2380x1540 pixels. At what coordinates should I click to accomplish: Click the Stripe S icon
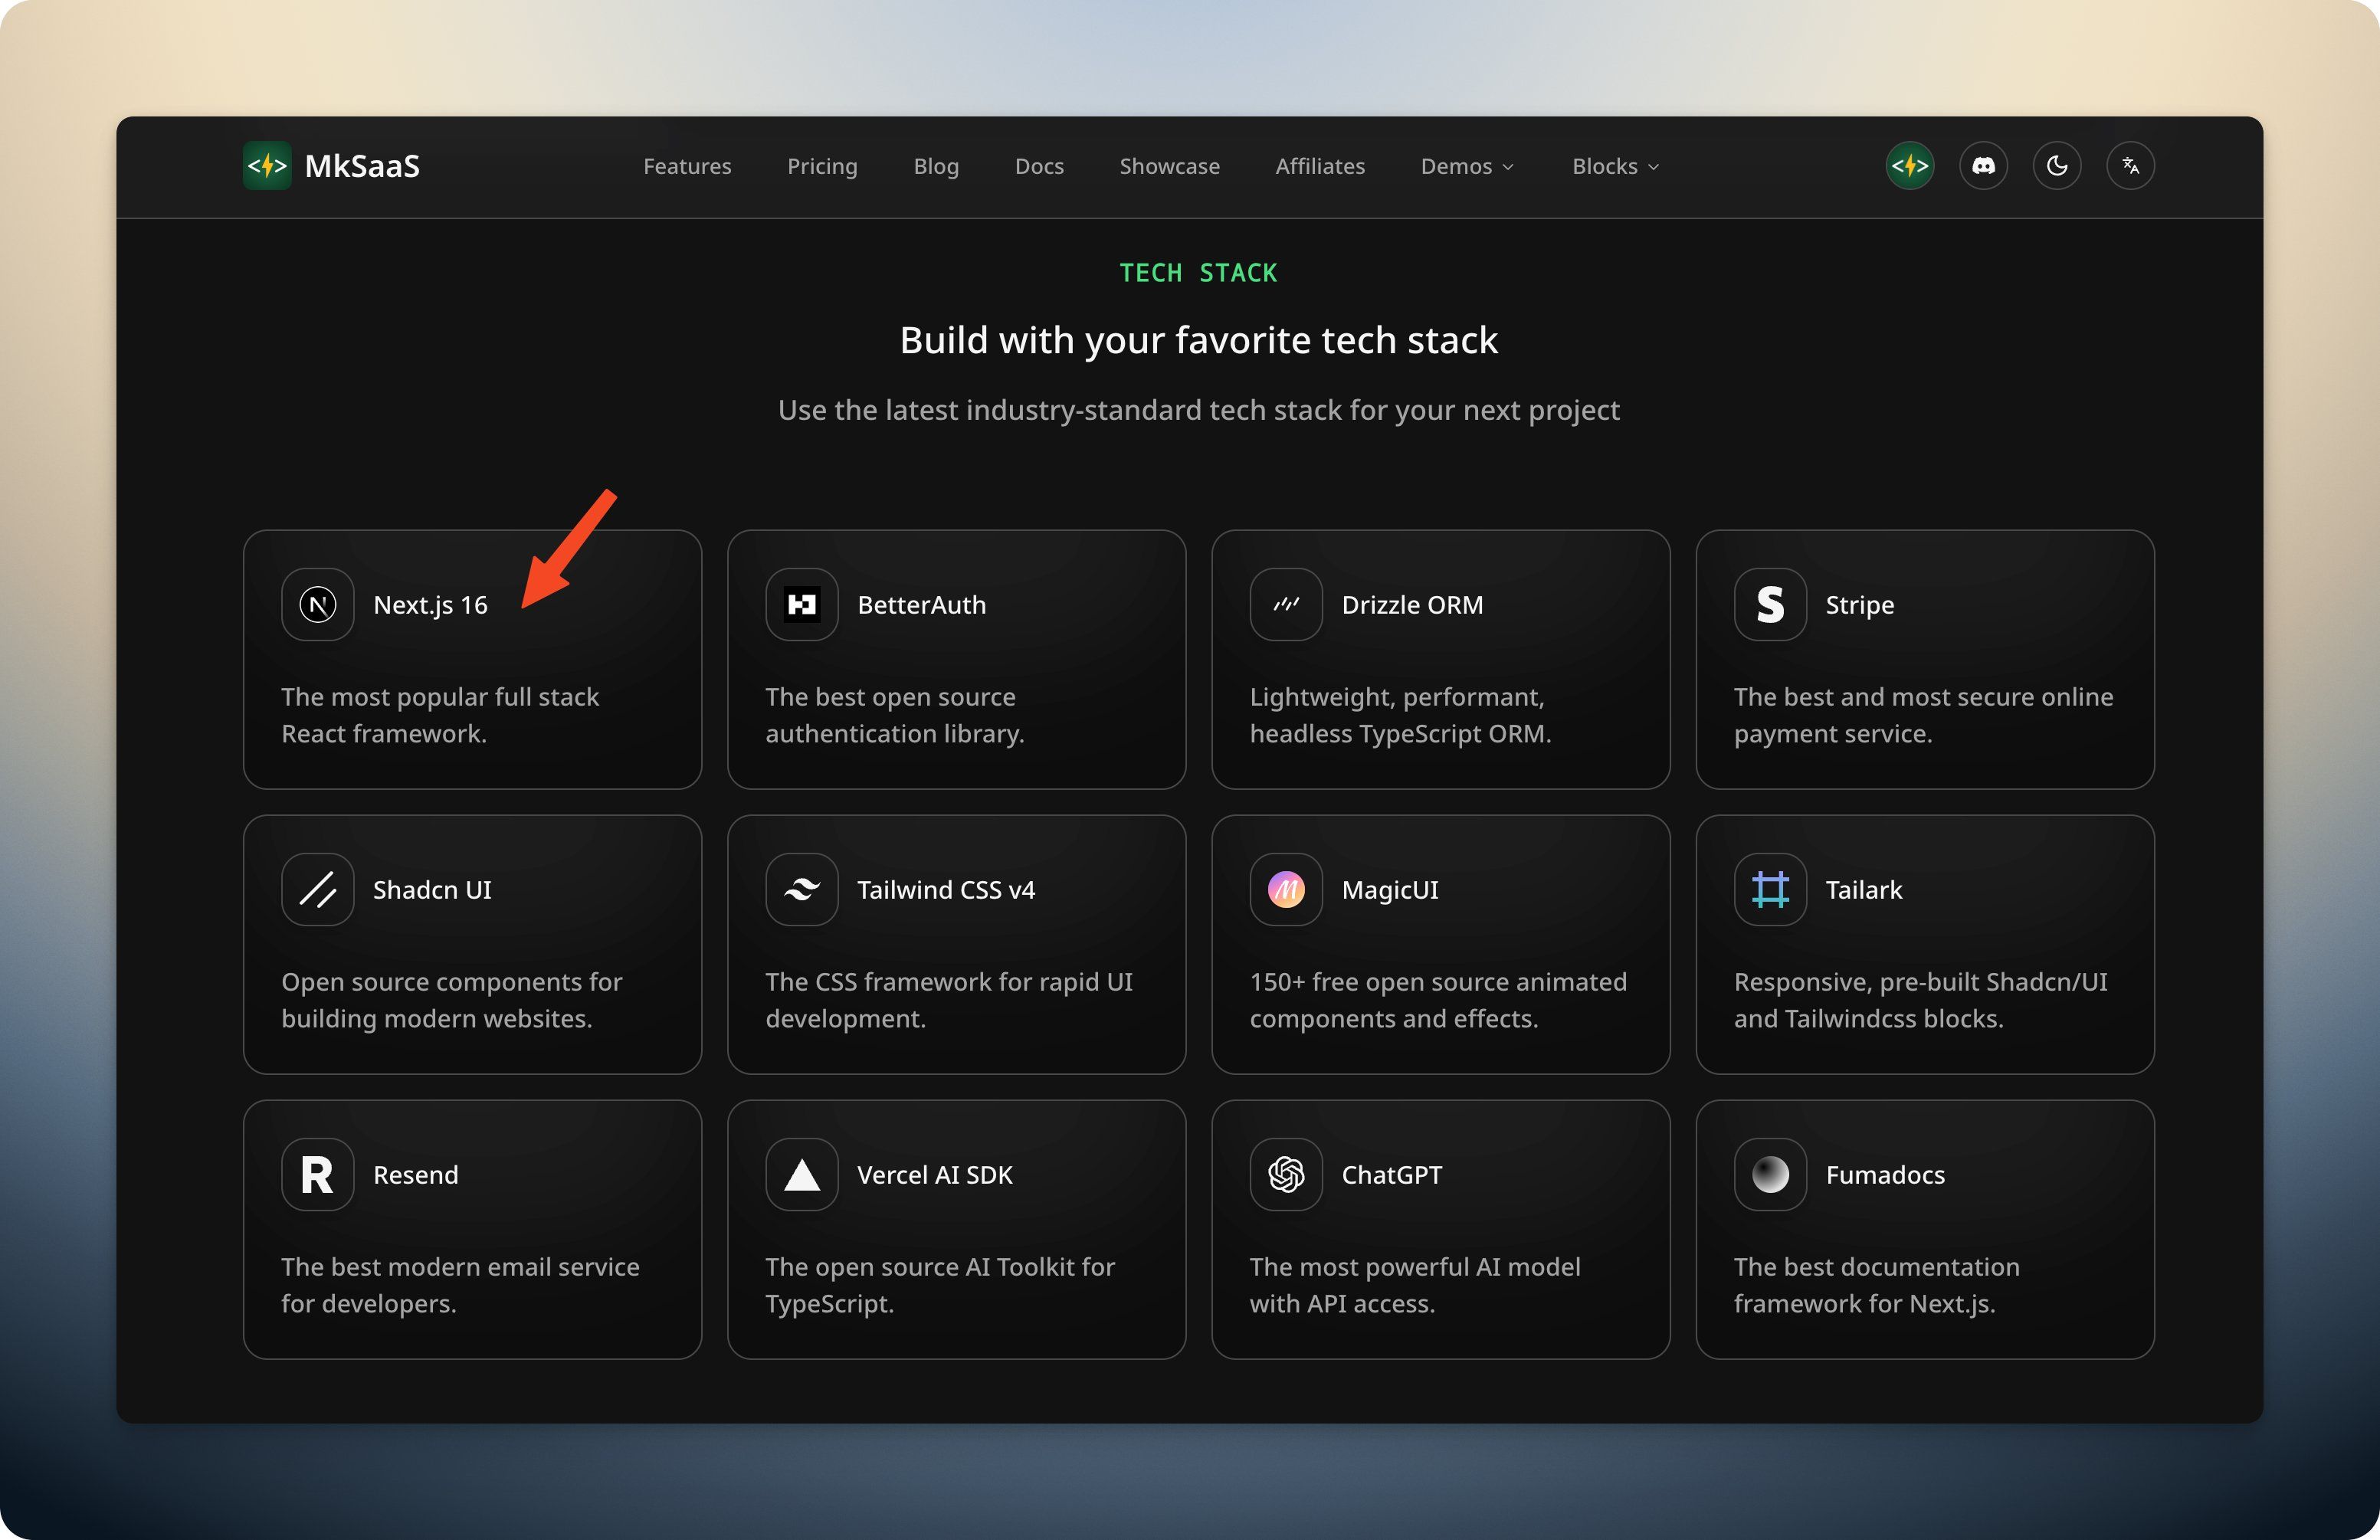click(x=1770, y=605)
